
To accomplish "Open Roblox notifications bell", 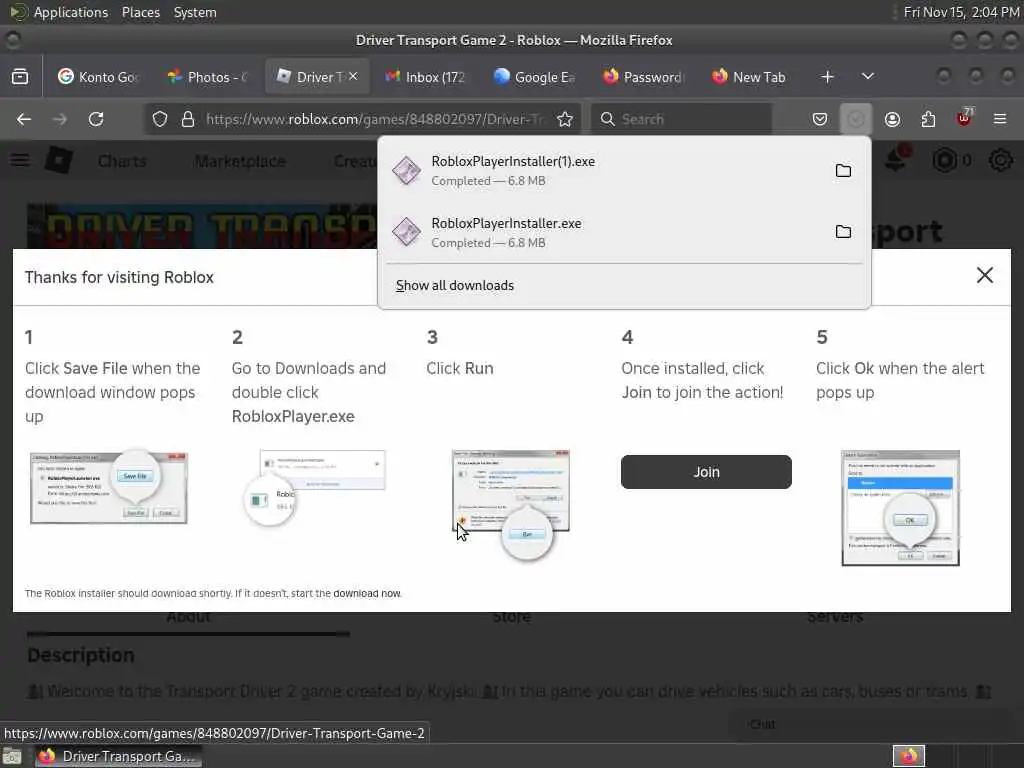I will tap(895, 159).
